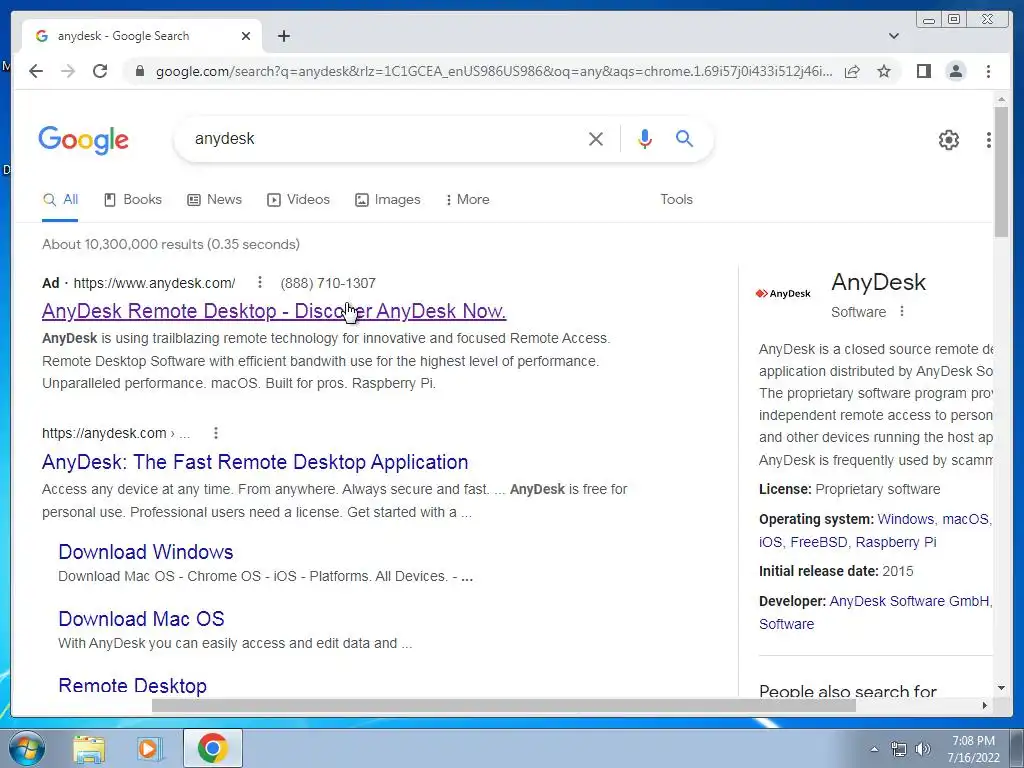Open the Windows Start menu

click(x=26, y=748)
